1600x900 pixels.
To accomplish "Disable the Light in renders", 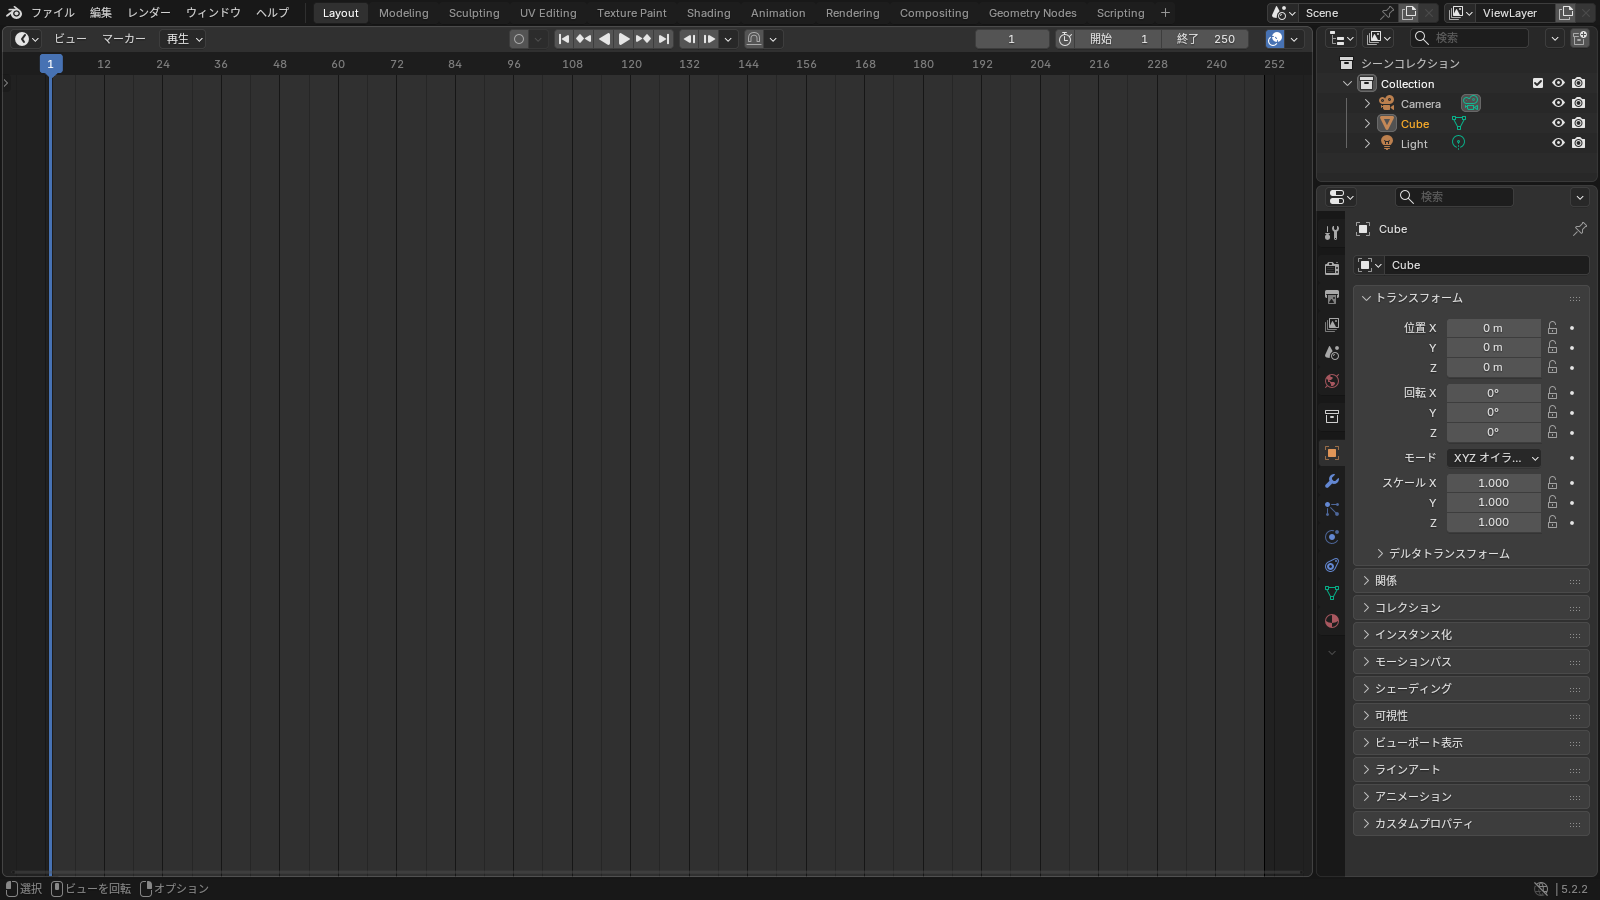I will 1578,143.
